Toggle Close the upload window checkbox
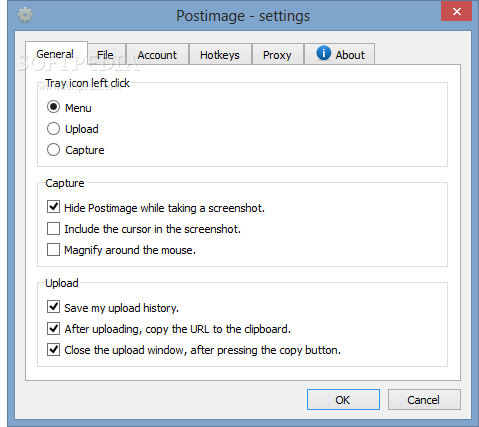The height and width of the screenshot is (427, 479). 53,350
